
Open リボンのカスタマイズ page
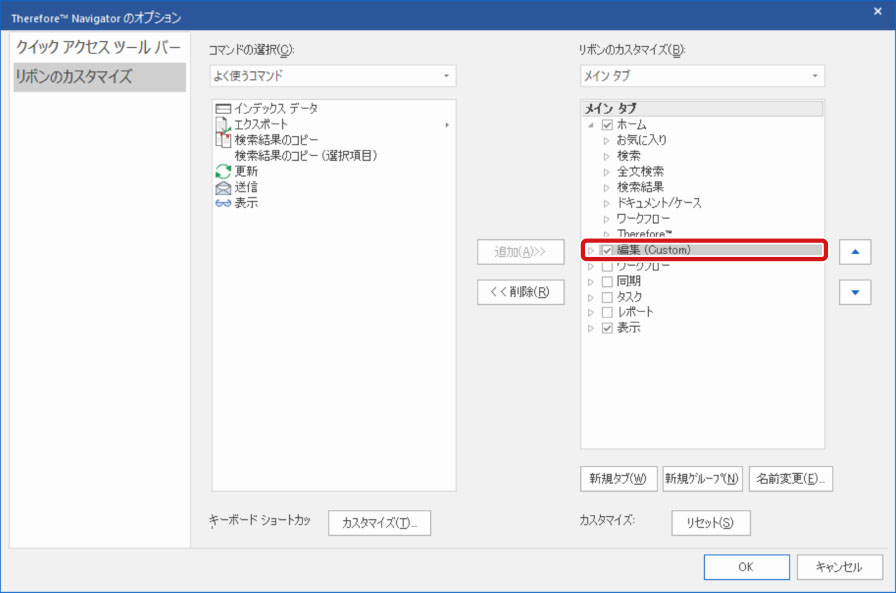99,77
